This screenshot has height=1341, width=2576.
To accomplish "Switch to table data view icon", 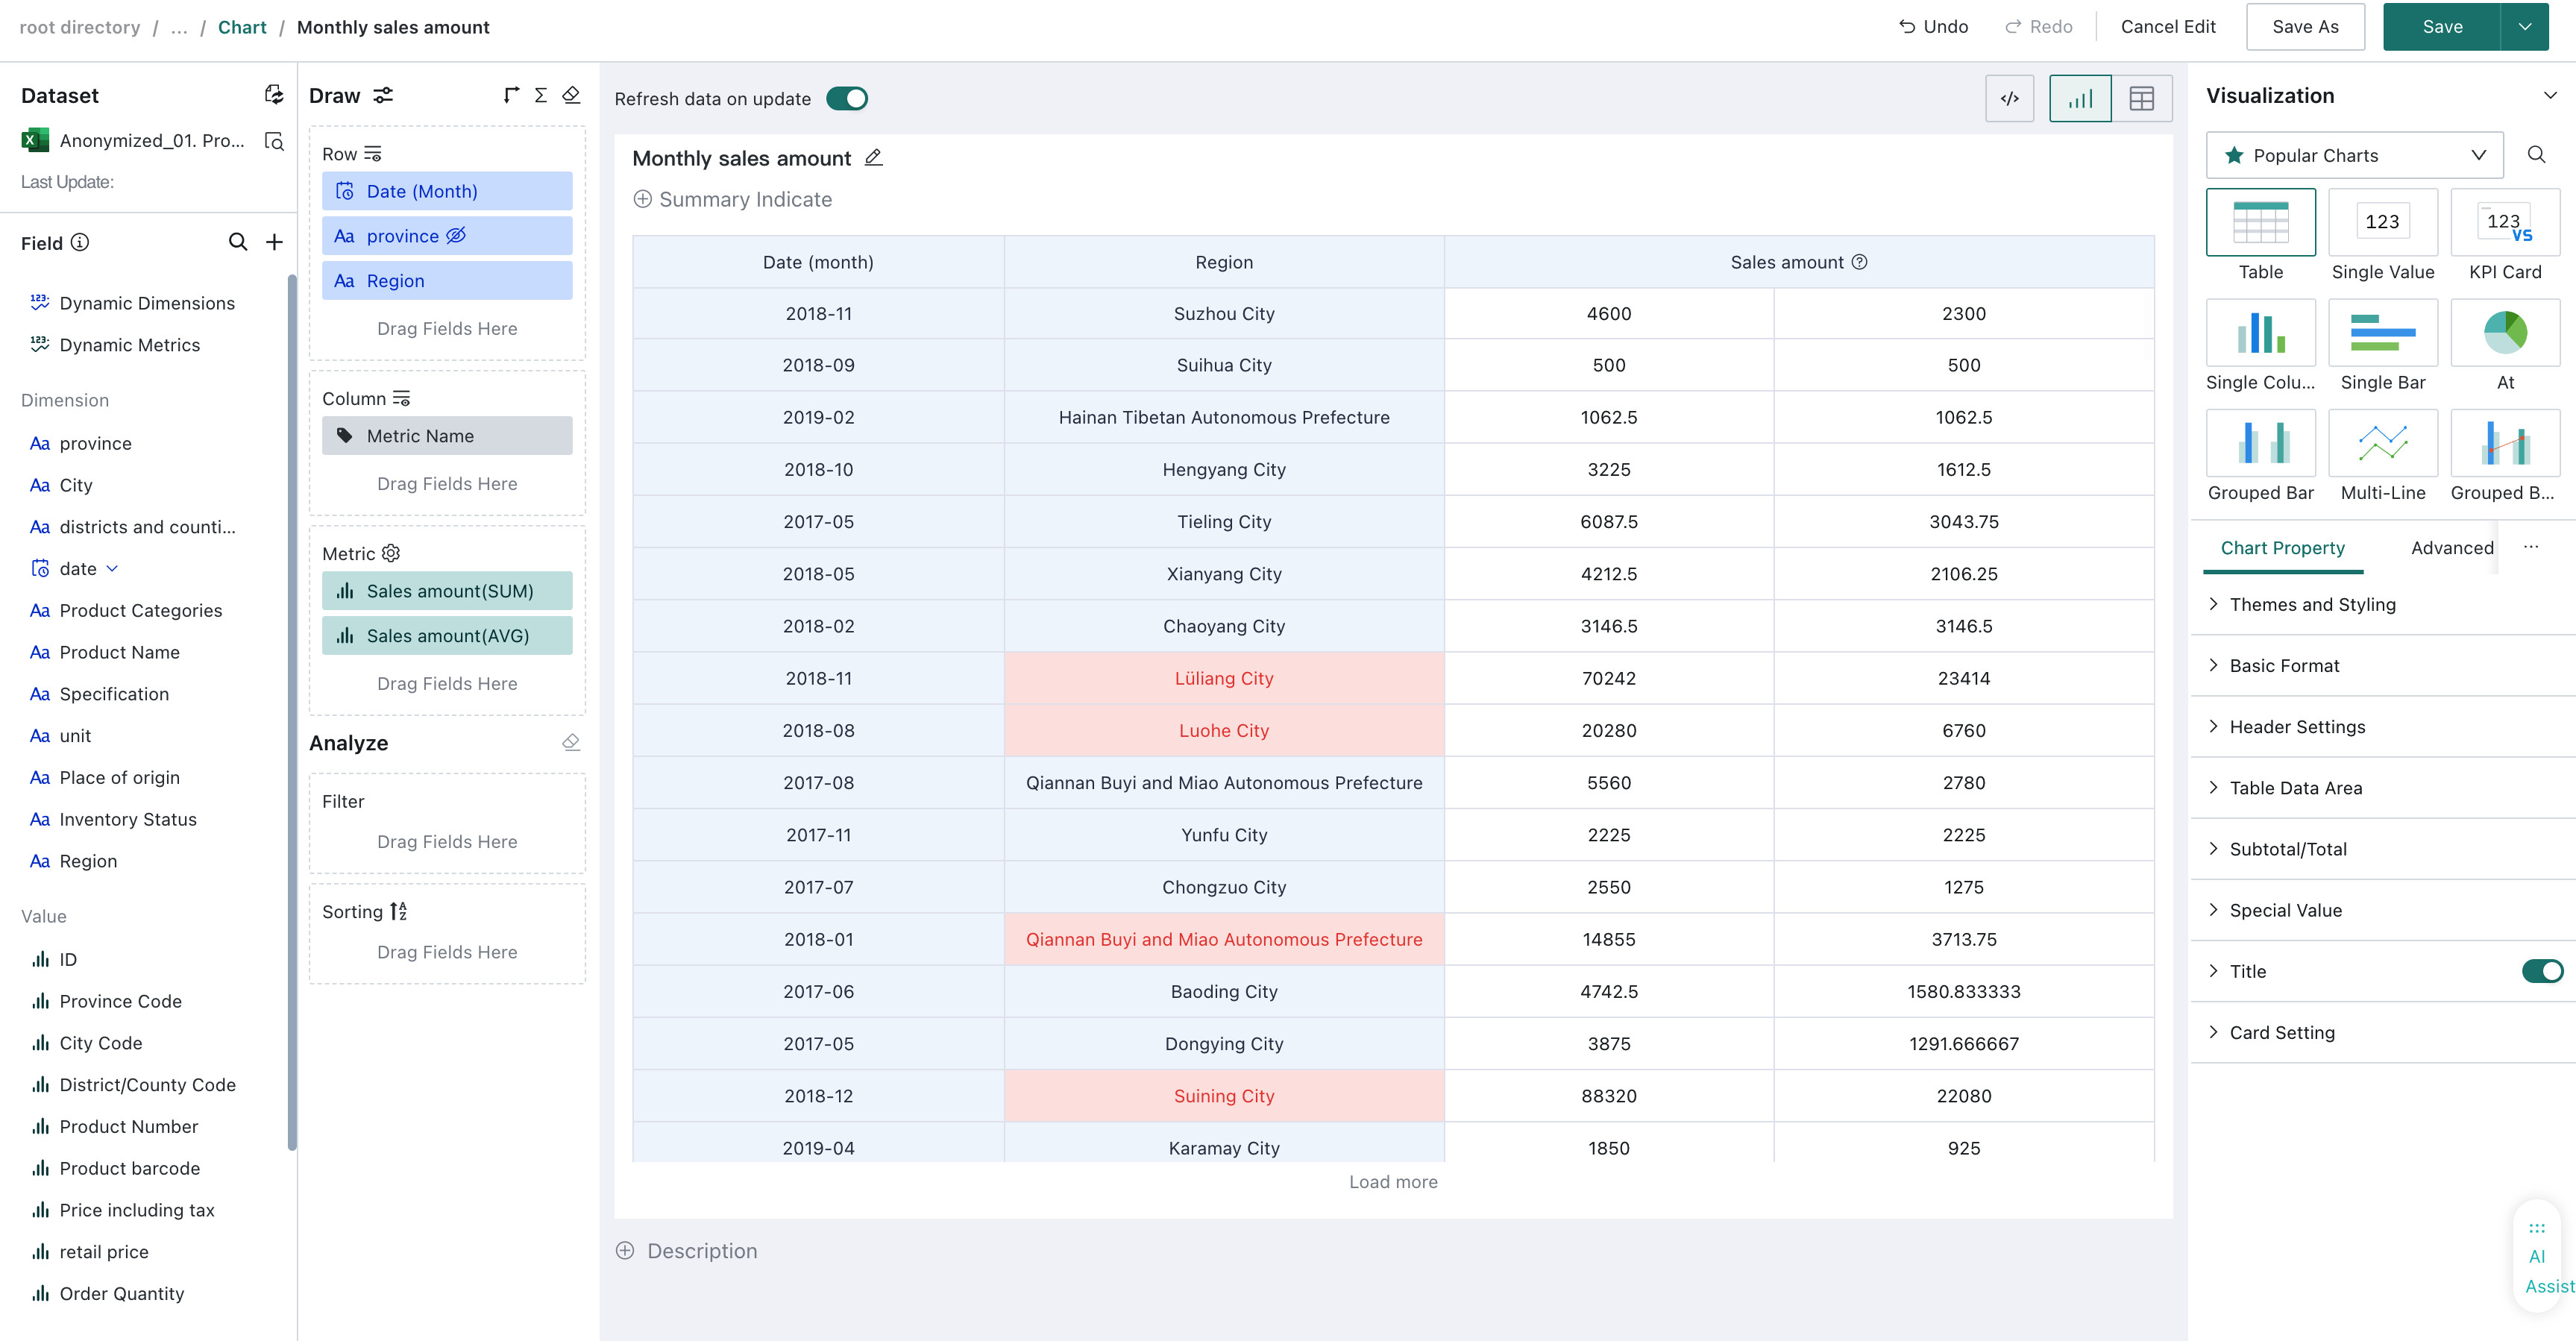I will point(2142,99).
